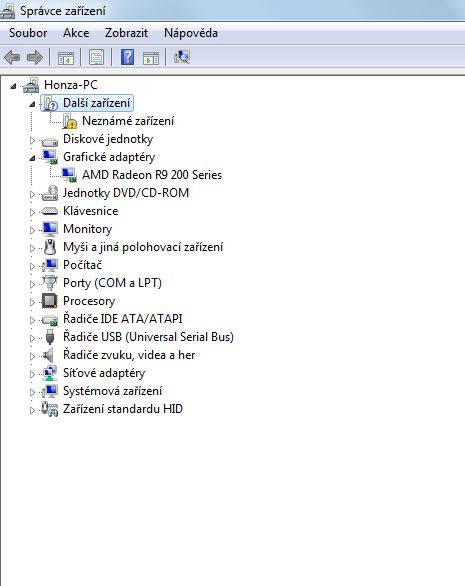Select the Síťové adaptéry tree item
Viewport: 465px width, 586px height.
tap(104, 373)
